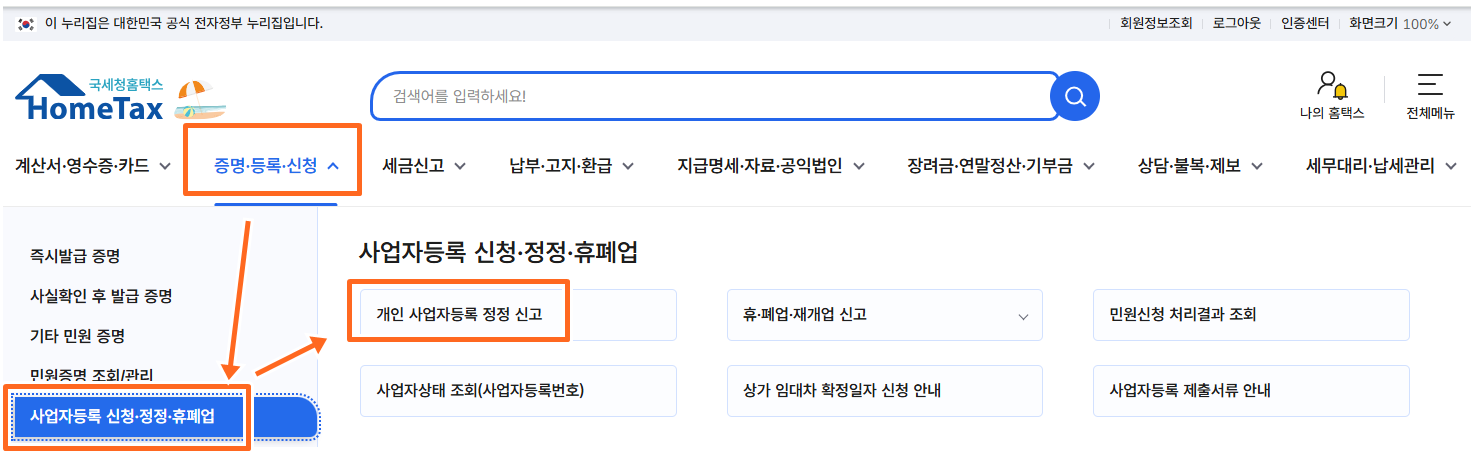Expand 지급명세·자료·공익법인 menu
This screenshot has height=454, width=1471.
771,166
